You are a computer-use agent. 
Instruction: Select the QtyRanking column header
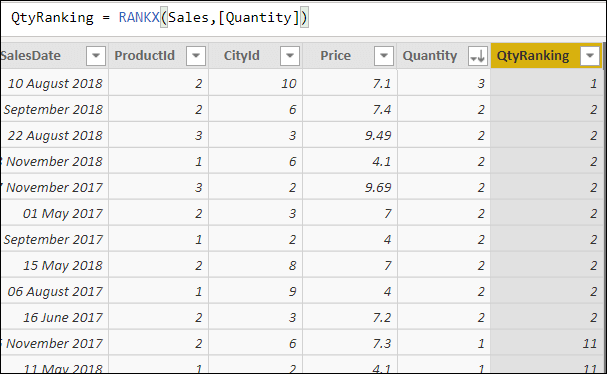546,56
